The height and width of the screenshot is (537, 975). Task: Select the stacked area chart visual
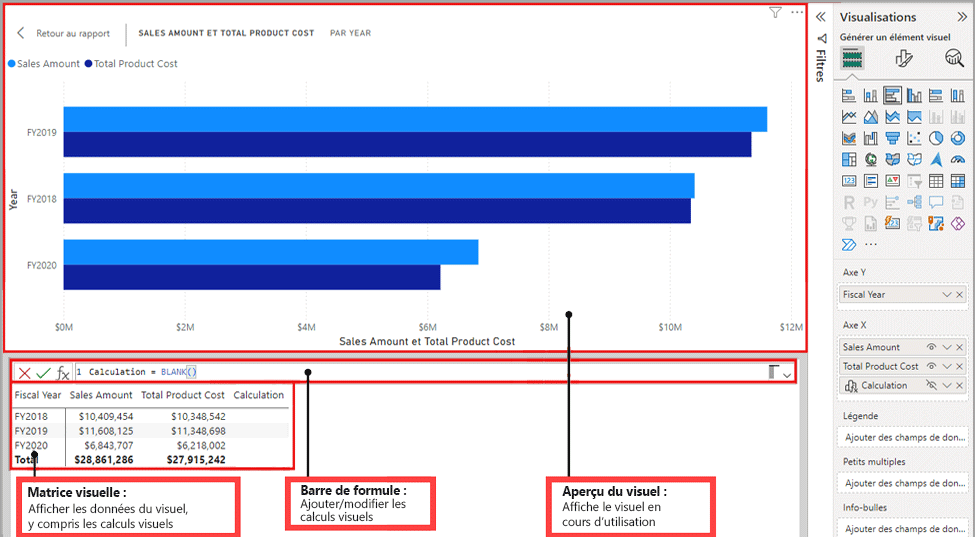(892, 117)
